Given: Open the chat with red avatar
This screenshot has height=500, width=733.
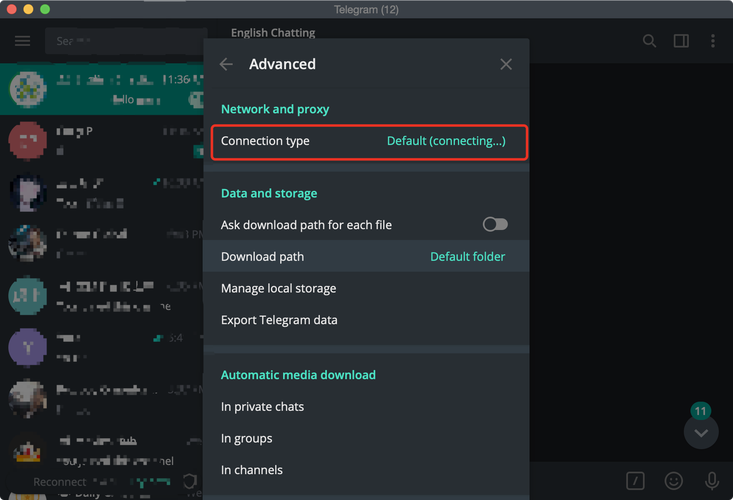Looking at the screenshot, I should (102, 141).
